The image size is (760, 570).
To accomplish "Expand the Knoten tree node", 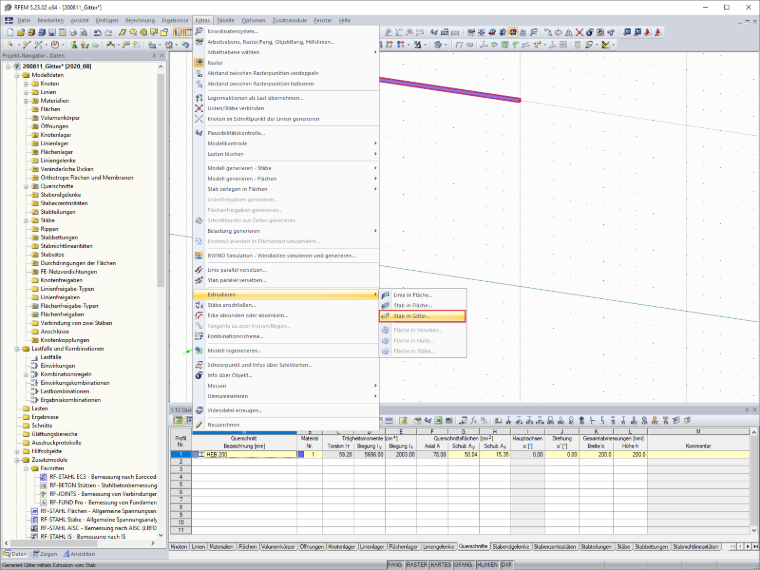I will (26, 83).
